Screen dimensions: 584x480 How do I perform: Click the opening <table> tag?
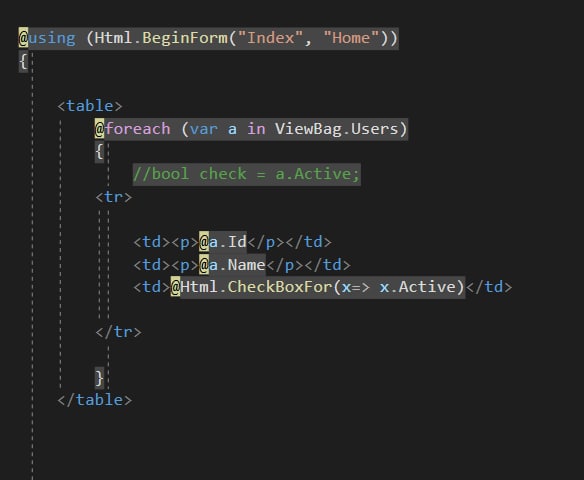pos(90,106)
